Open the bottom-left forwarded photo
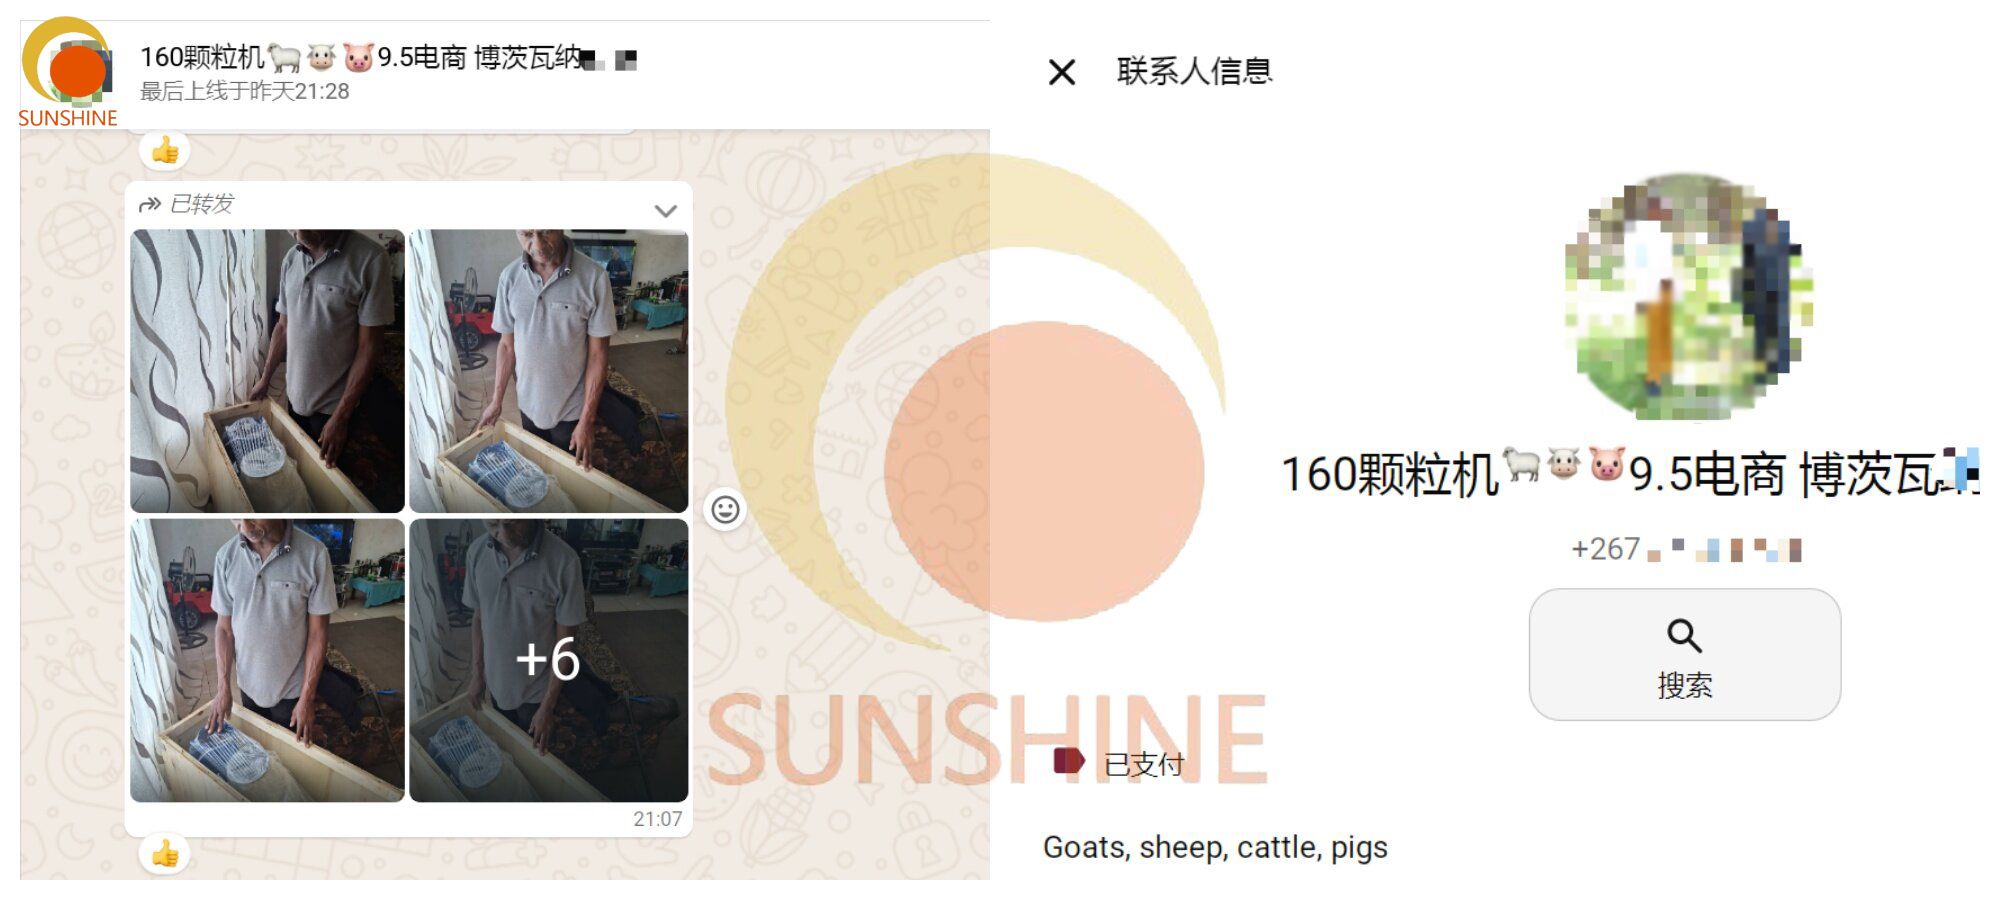The height and width of the screenshot is (900, 2000). [x=268, y=660]
